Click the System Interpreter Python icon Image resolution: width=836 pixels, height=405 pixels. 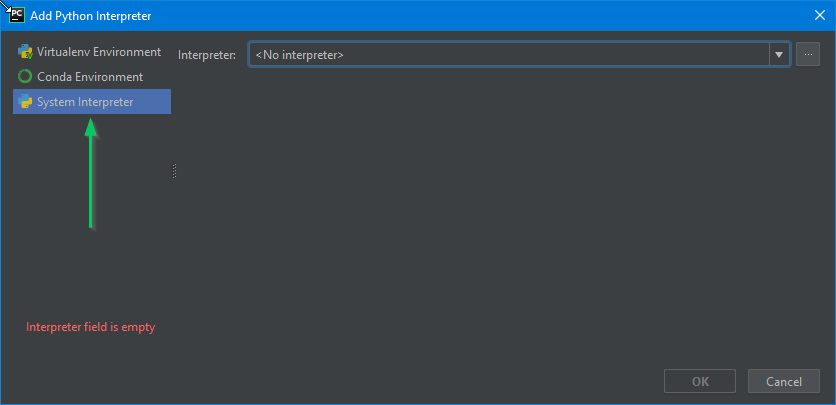tap(25, 101)
